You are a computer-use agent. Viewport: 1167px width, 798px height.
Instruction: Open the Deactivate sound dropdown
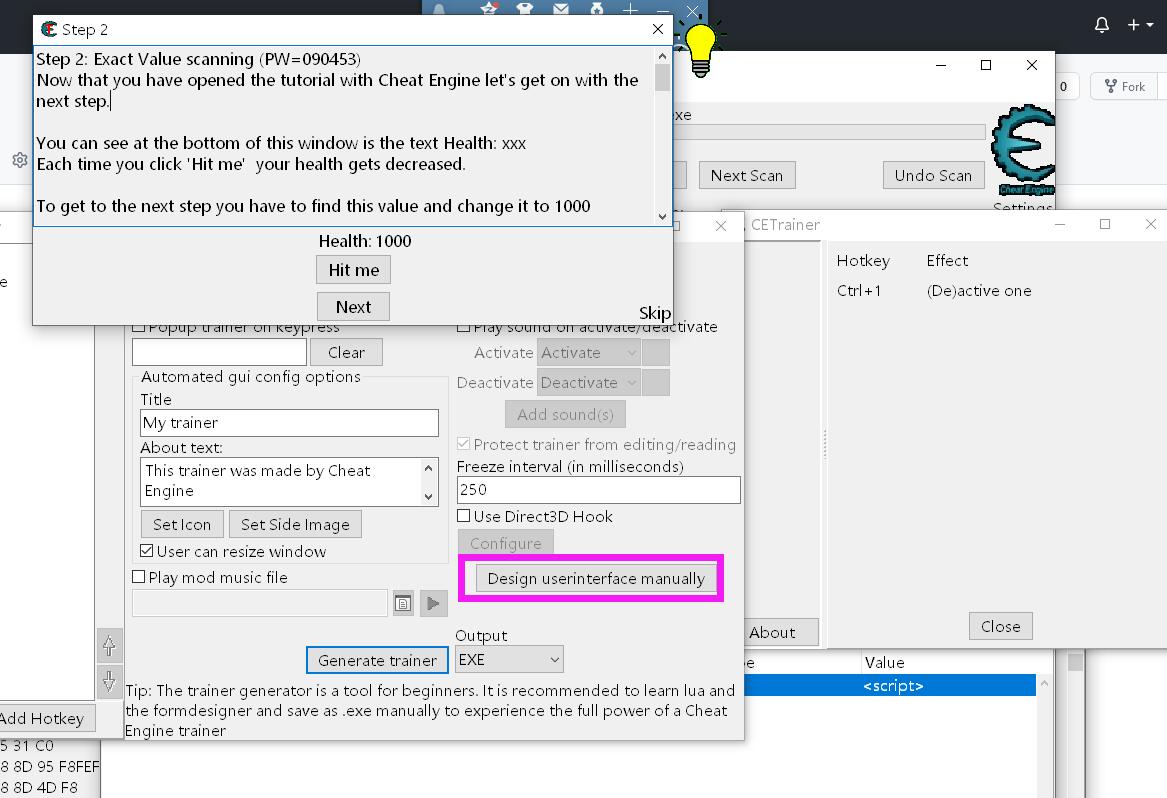point(588,382)
